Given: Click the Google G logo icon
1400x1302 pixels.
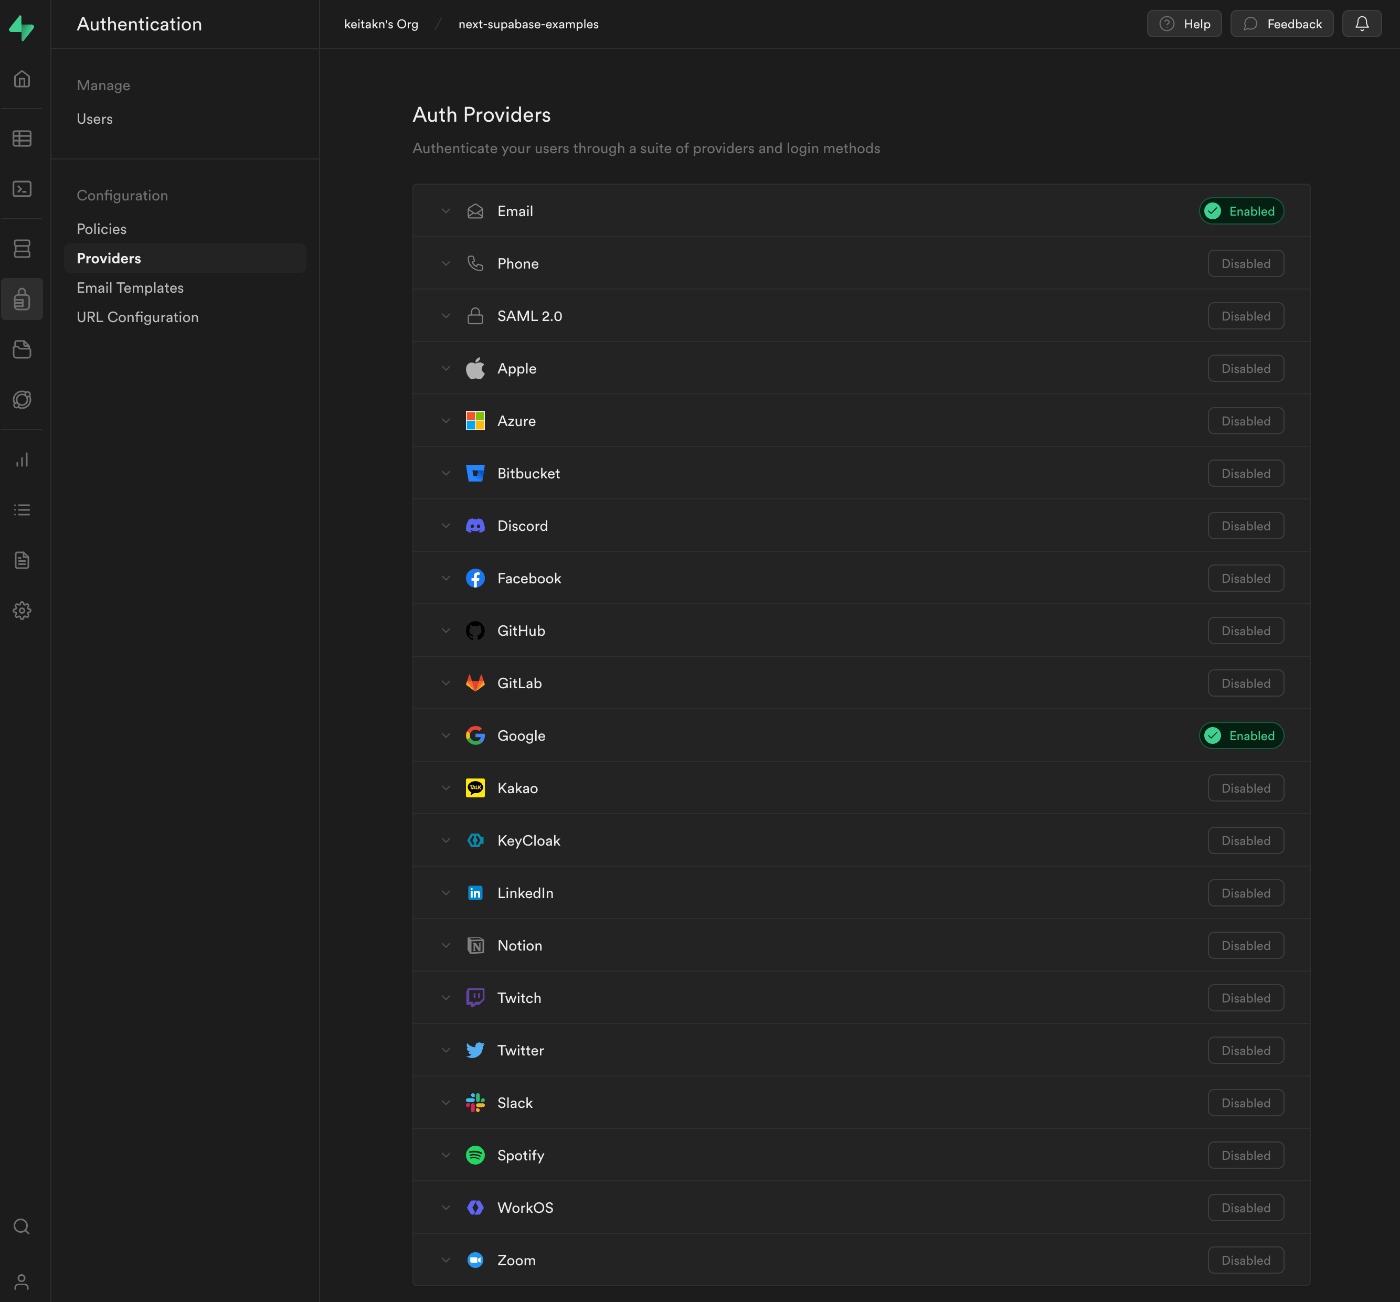Looking at the screenshot, I should pyautogui.click(x=476, y=736).
